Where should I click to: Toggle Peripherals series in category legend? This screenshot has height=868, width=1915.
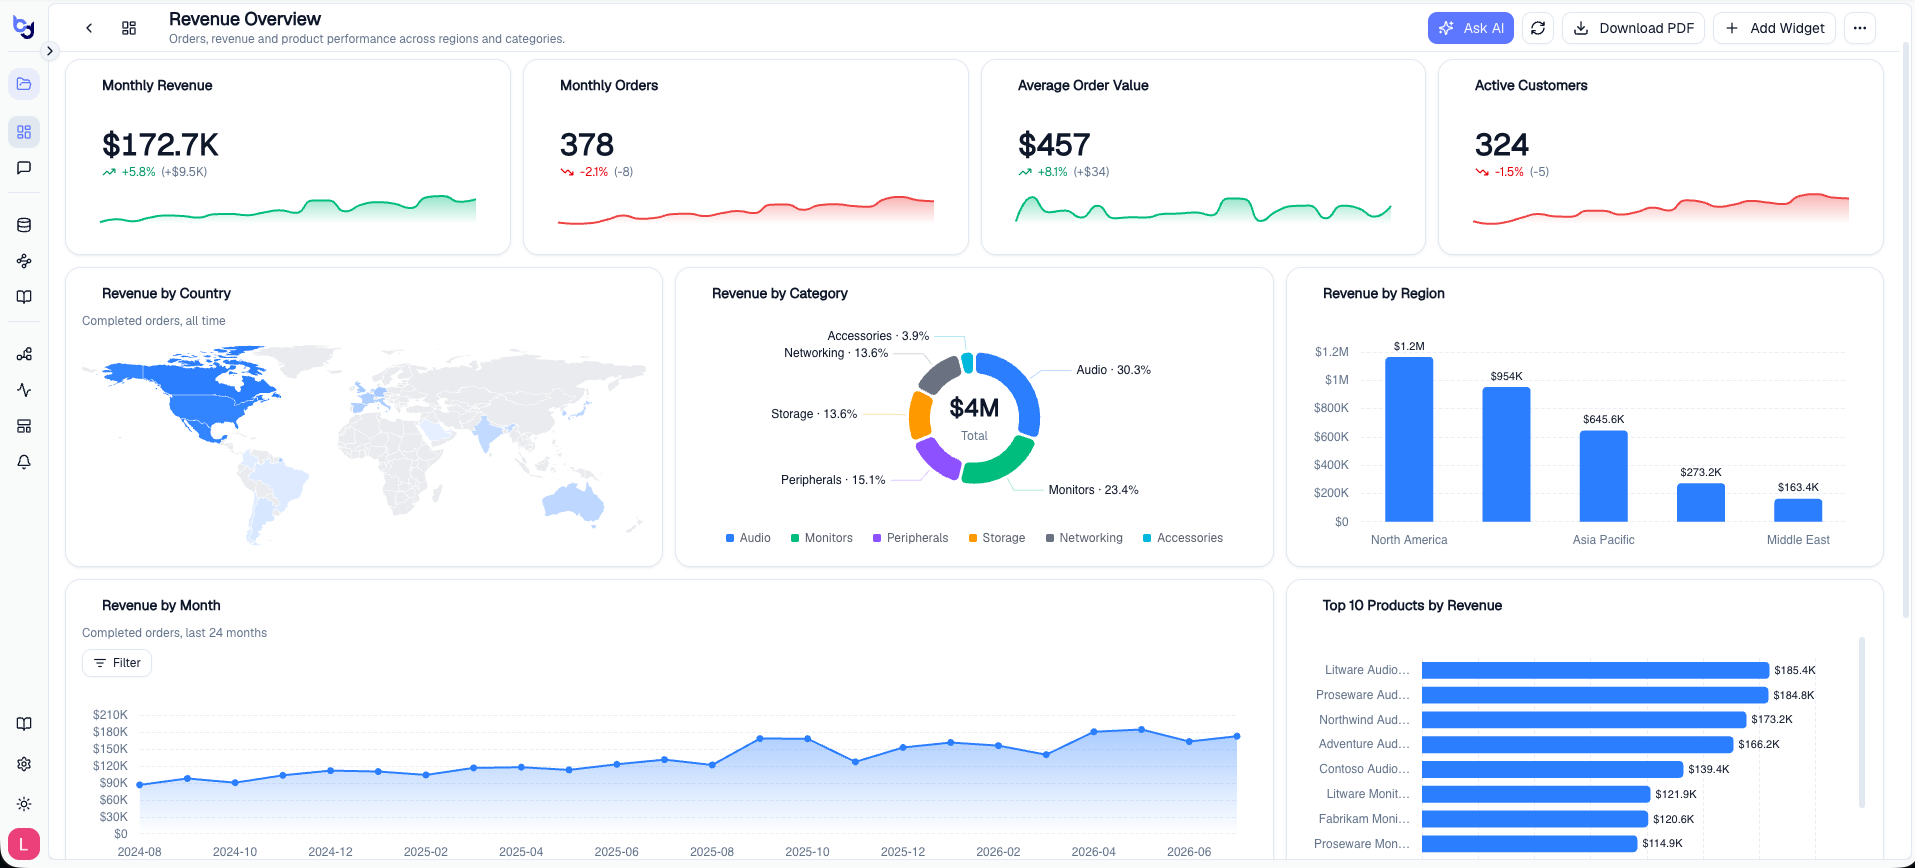tap(910, 538)
